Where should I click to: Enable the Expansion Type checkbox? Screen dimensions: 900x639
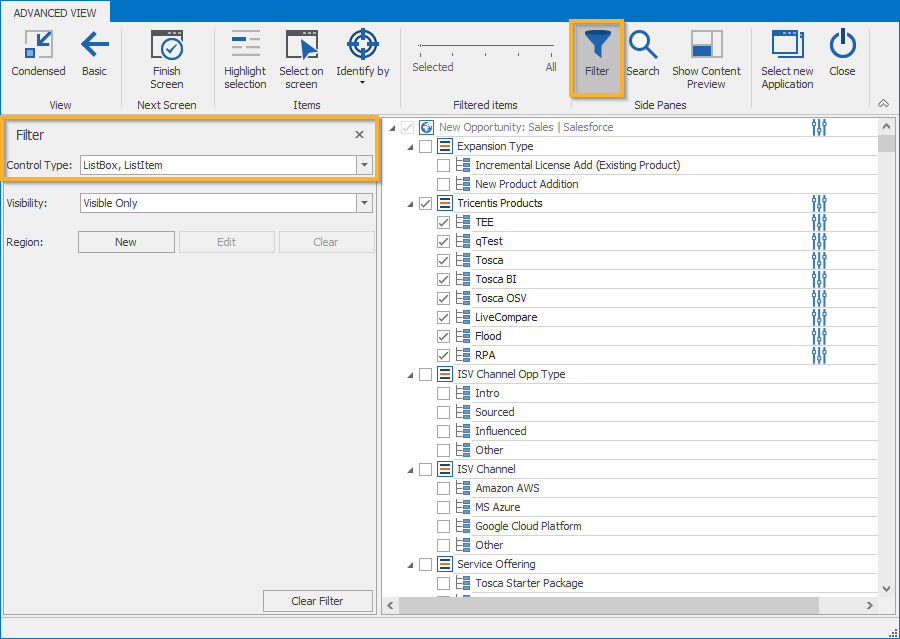click(425, 146)
